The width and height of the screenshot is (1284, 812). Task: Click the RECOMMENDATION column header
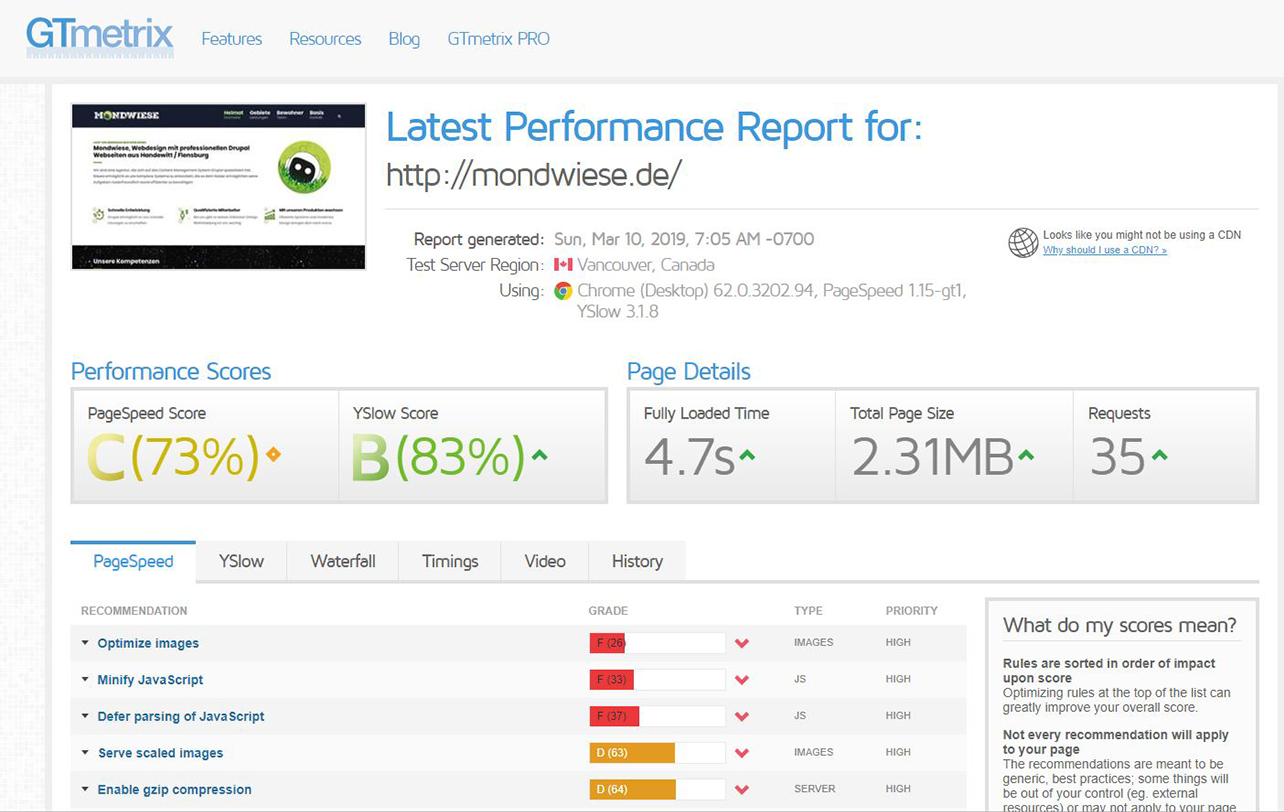134,611
